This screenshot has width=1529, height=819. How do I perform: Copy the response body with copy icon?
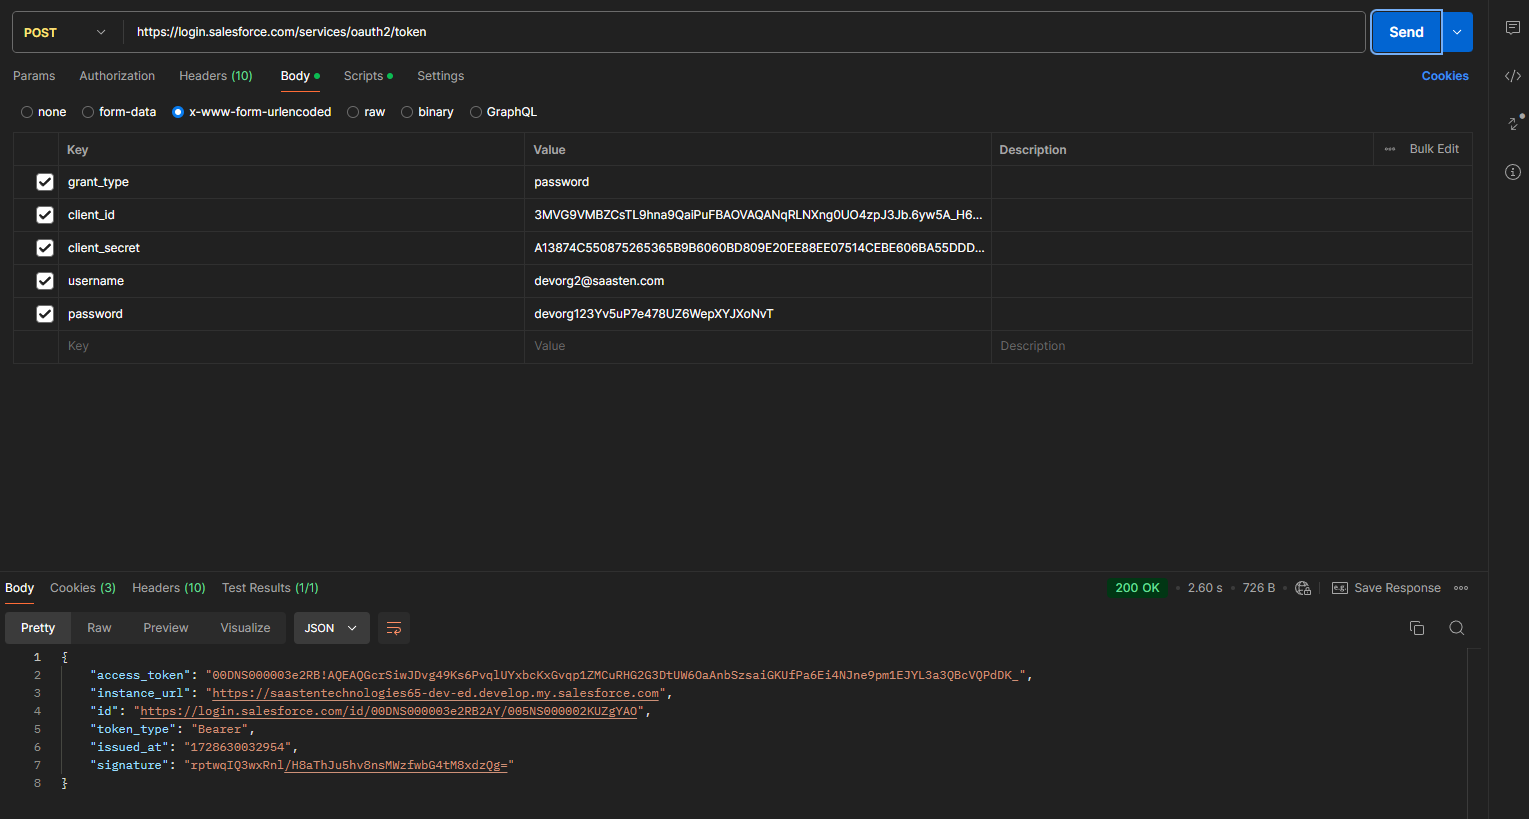(x=1417, y=628)
